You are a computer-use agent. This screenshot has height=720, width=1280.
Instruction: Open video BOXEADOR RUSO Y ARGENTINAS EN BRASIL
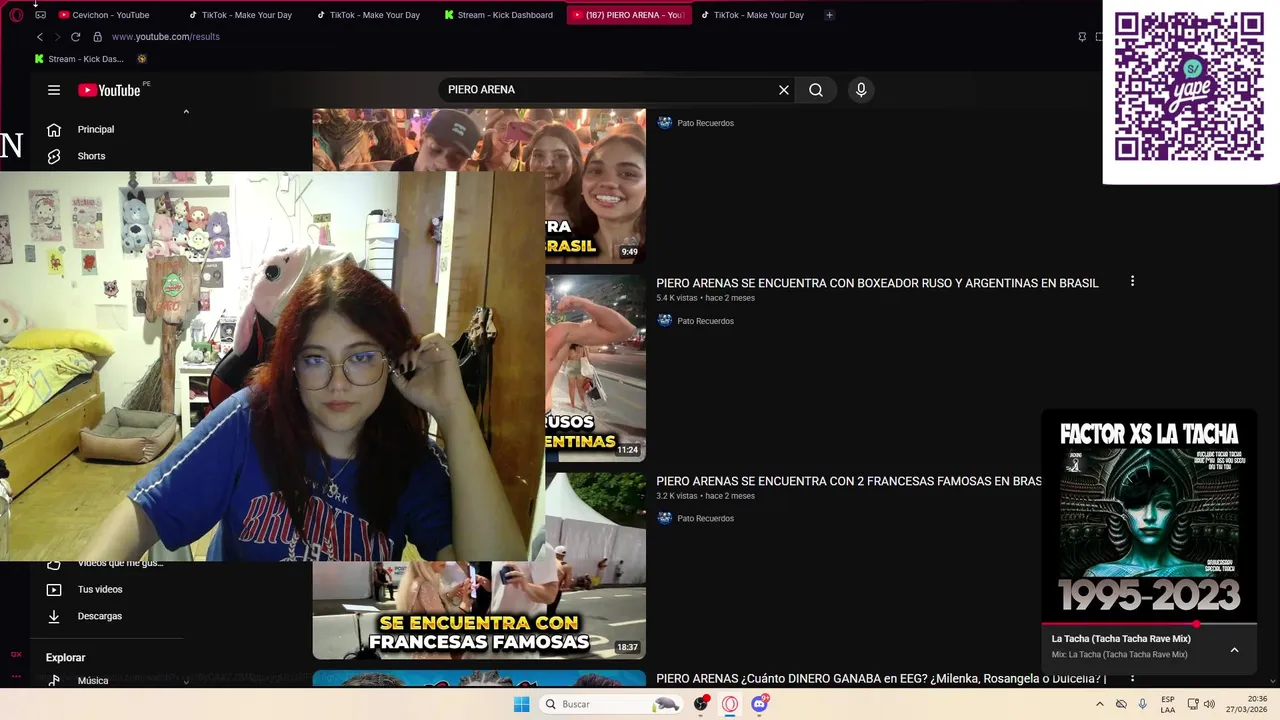[x=877, y=283]
